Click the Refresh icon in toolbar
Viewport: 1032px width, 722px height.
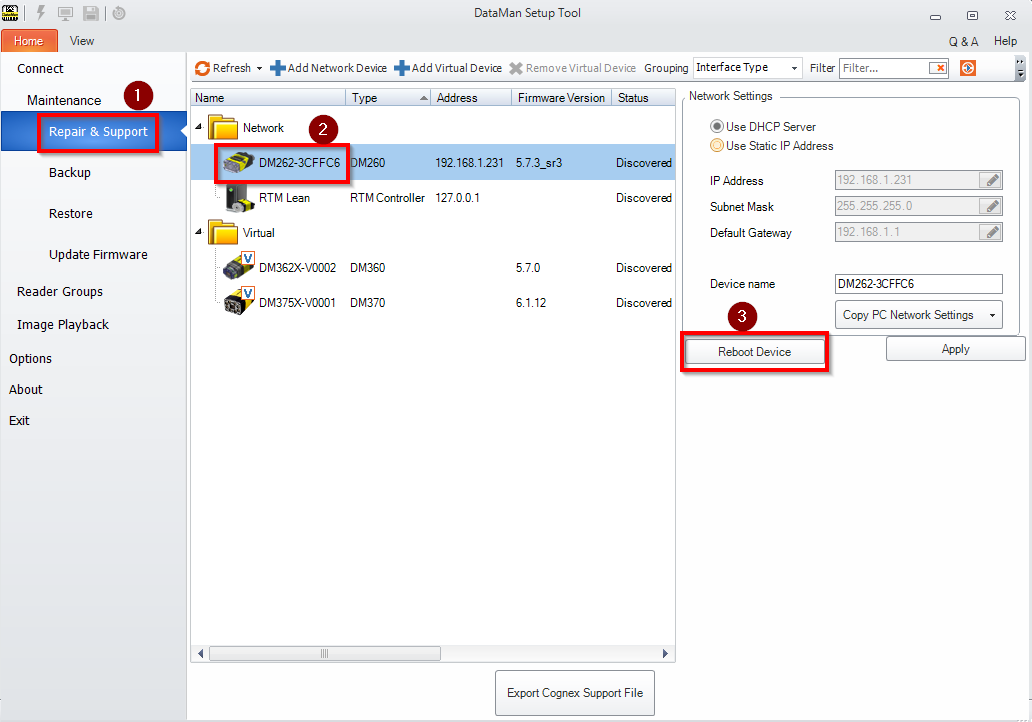click(x=203, y=68)
